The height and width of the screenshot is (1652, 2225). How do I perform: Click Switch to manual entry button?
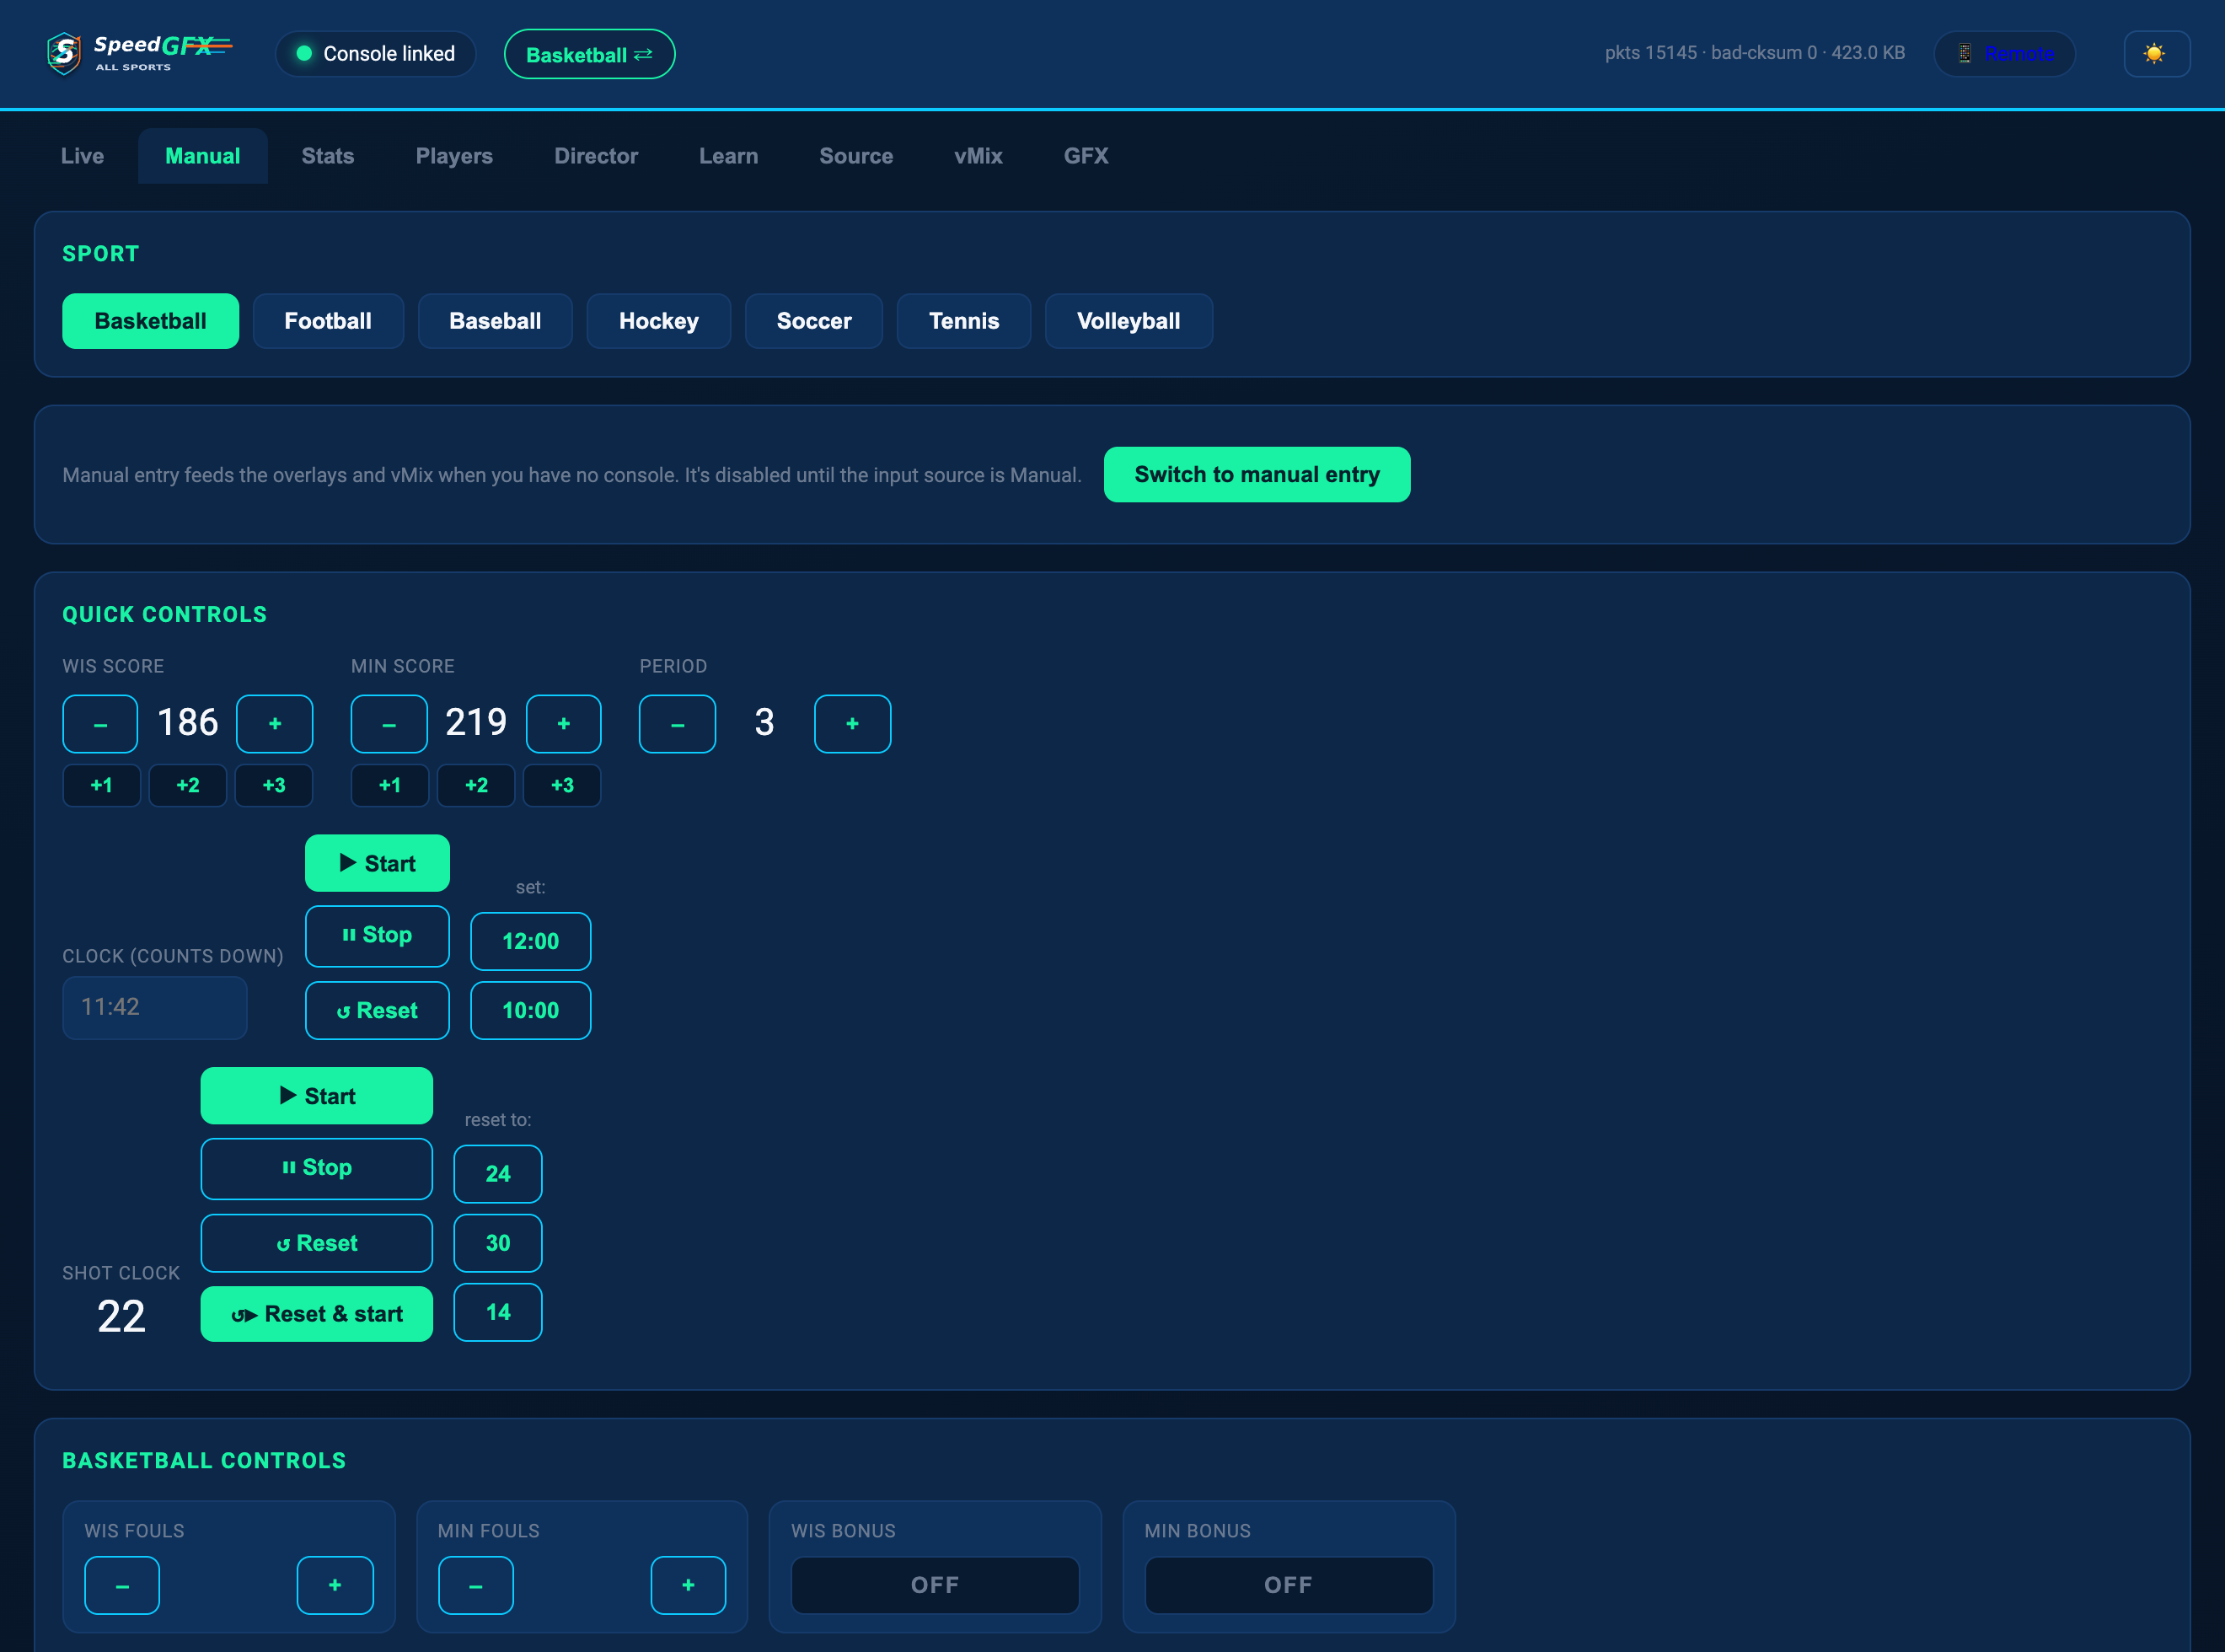click(1257, 474)
